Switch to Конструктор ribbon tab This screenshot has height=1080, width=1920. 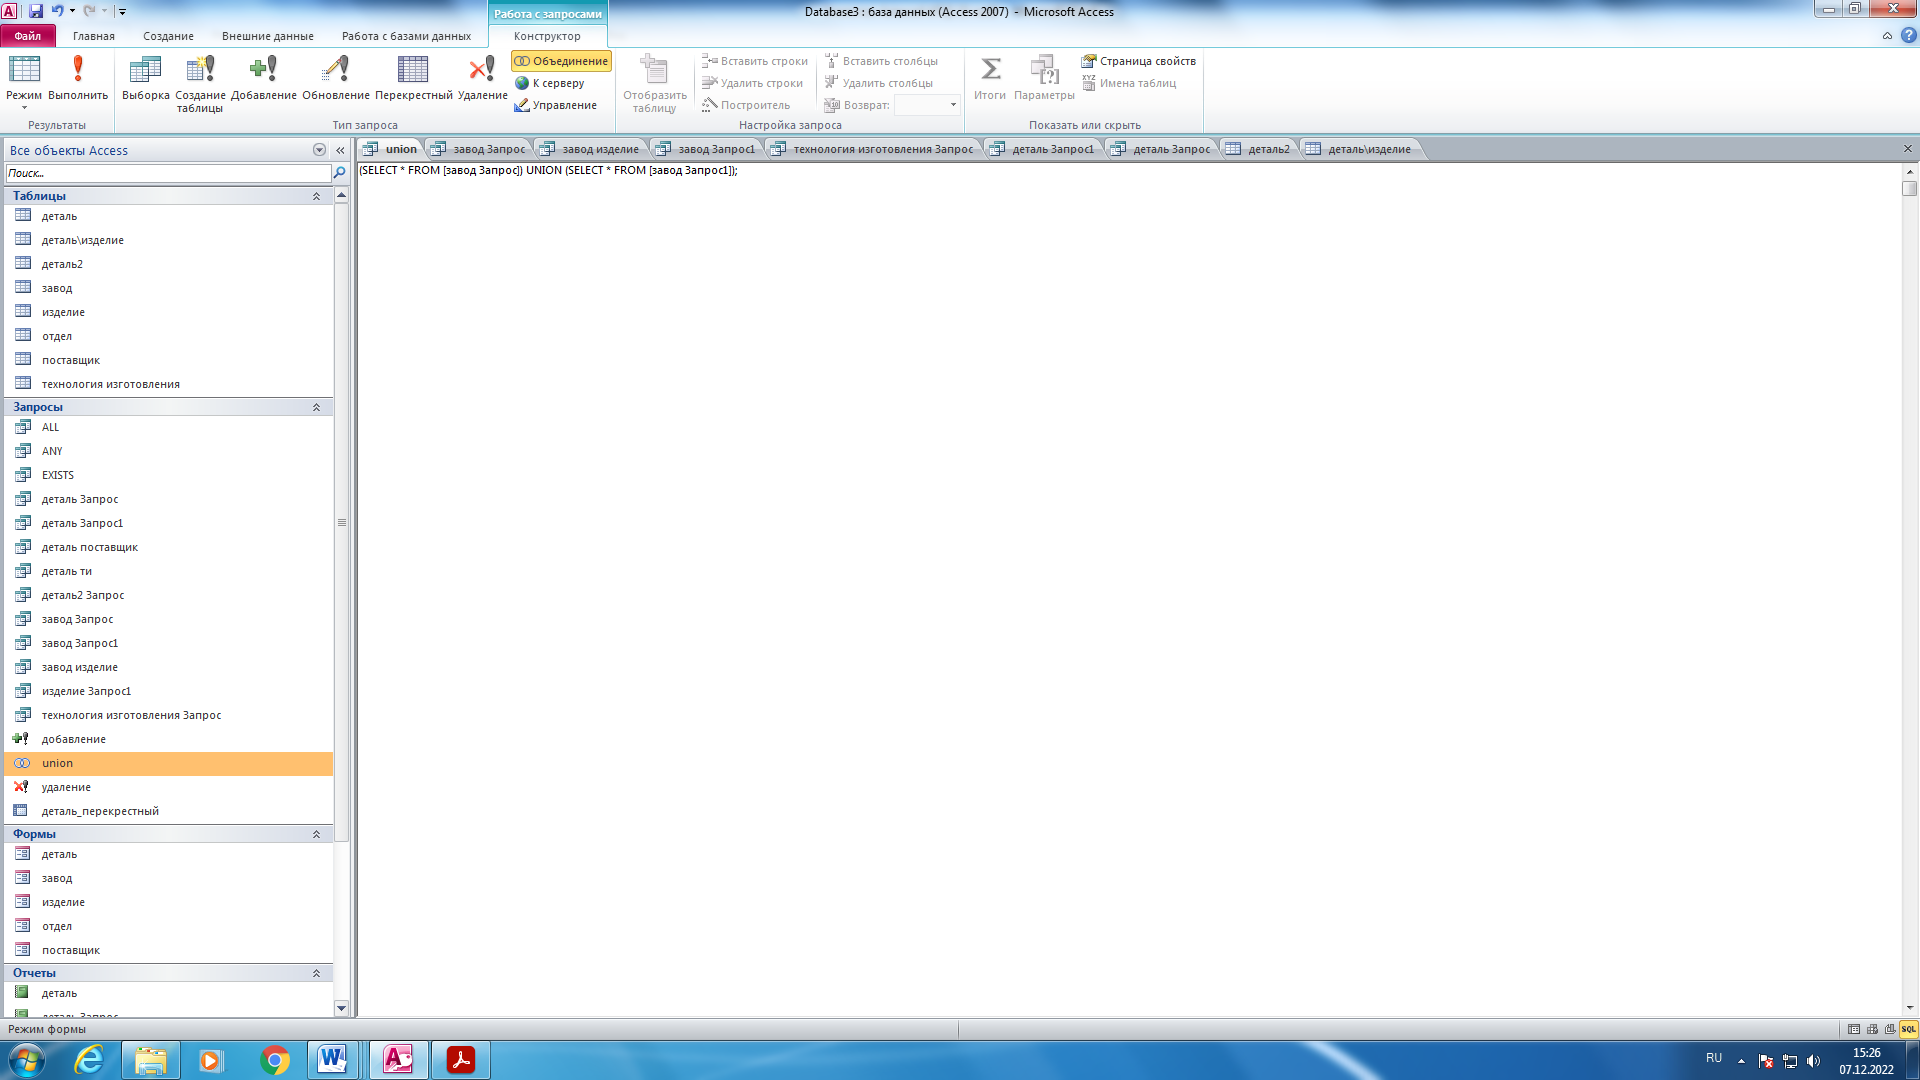(x=547, y=36)
